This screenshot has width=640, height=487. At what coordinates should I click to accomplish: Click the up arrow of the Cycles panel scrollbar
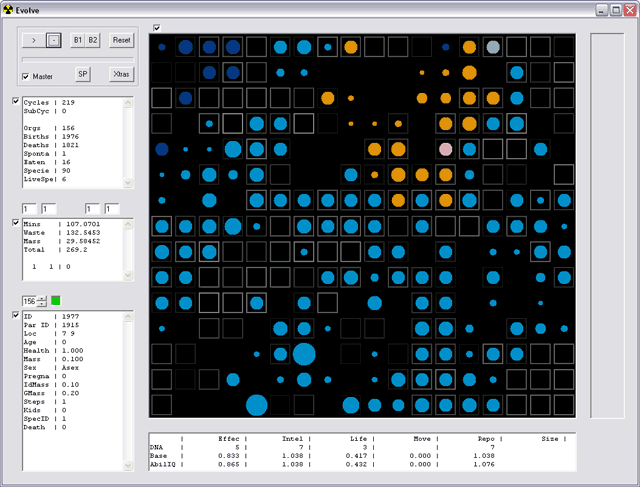(128, 102)
